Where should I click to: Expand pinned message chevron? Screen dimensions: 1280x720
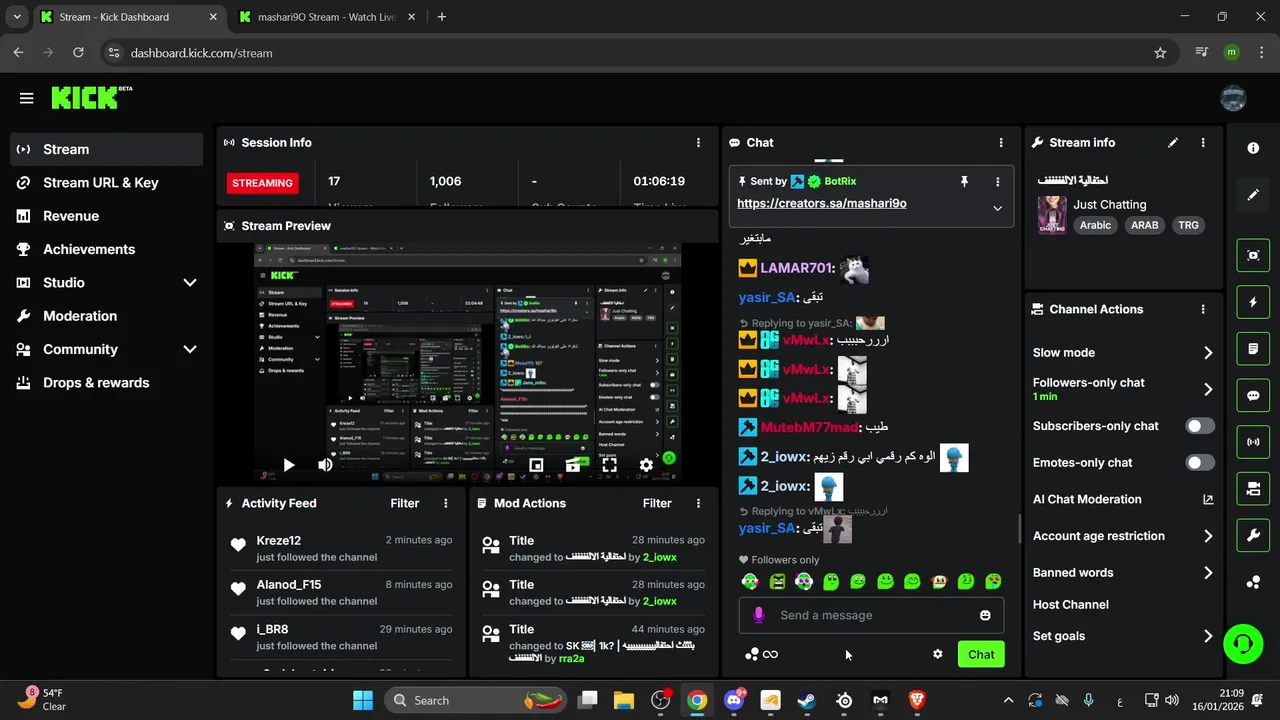coord(997,208)
